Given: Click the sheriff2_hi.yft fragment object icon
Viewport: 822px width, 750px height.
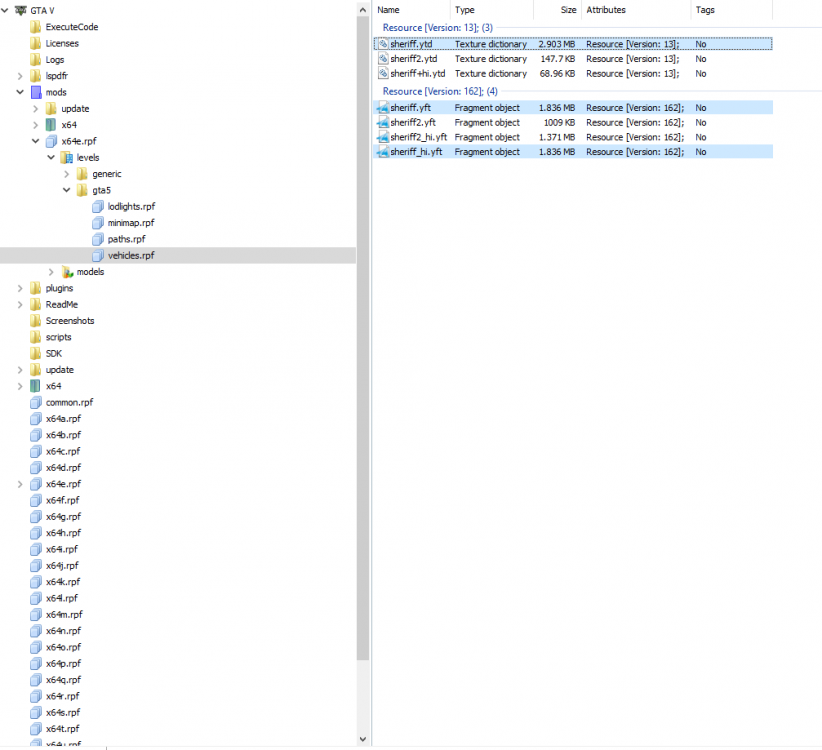Looking at the screenshot, I should click(382, 137).
